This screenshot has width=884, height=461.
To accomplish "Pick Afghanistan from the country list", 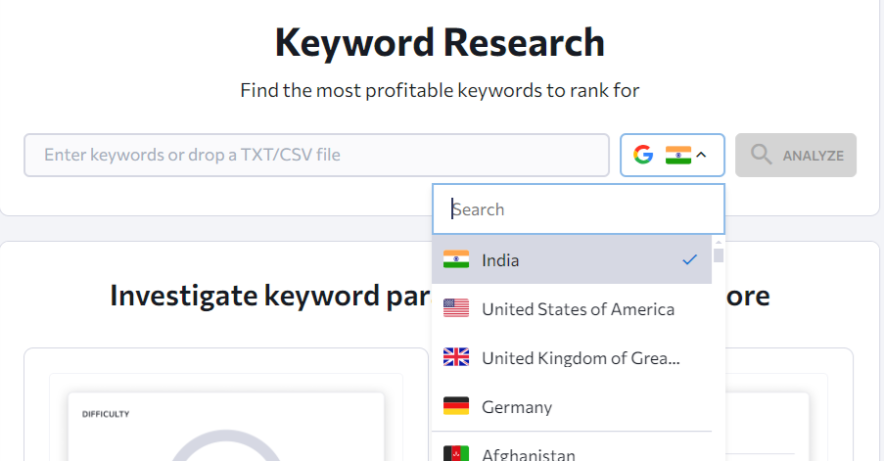I will 528,454.
